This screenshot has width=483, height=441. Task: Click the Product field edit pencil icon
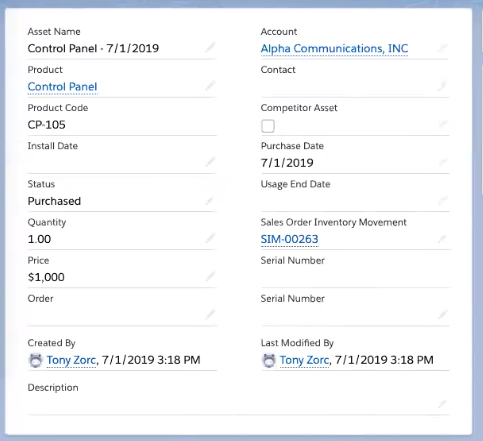(210, 86)
